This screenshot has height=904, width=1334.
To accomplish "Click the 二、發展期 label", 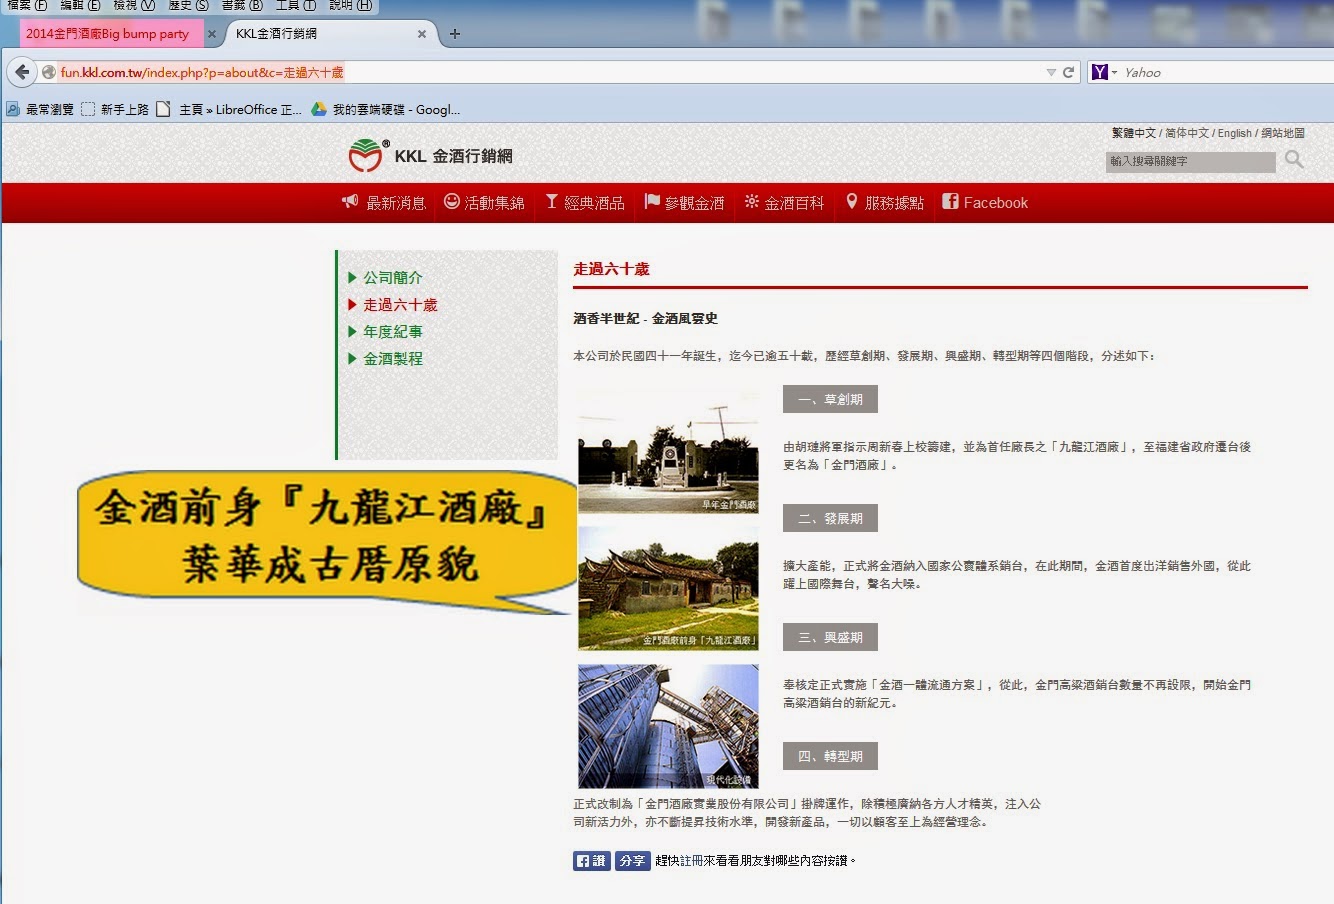I will click(x=830, y=518).
